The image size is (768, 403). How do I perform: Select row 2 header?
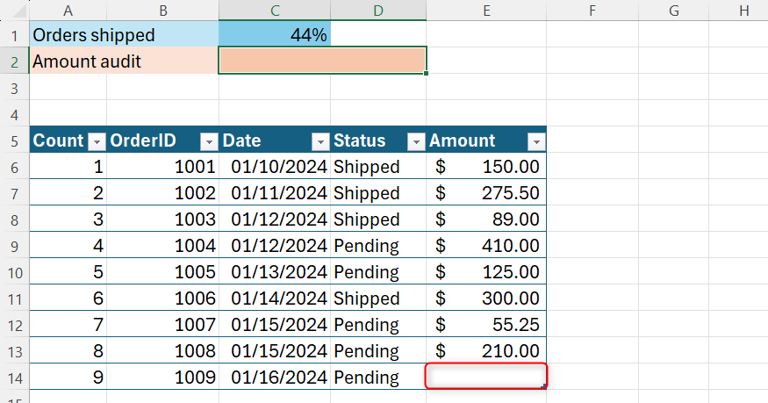coord(15,62)
